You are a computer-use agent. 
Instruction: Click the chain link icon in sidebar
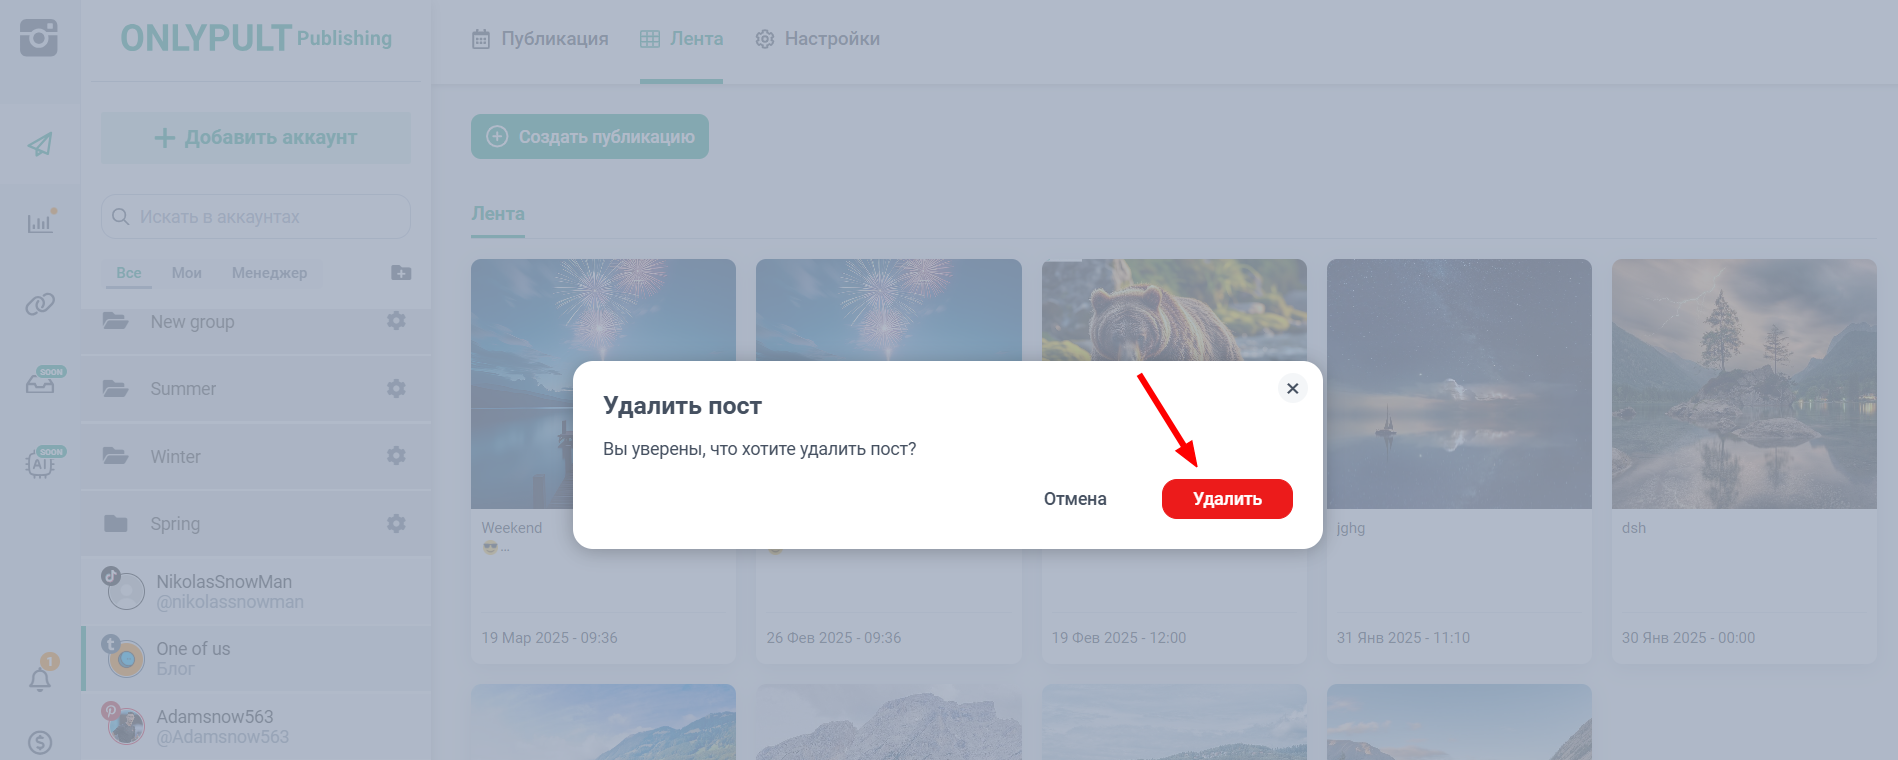tap(40, 304)
